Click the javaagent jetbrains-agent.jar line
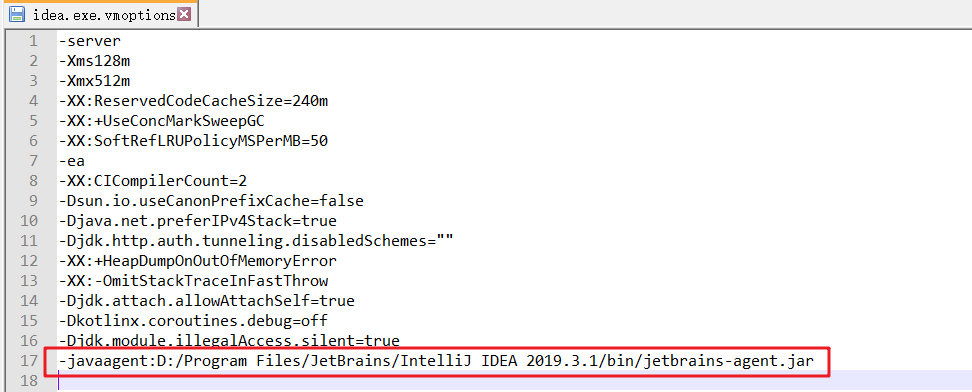 [436, 360]
